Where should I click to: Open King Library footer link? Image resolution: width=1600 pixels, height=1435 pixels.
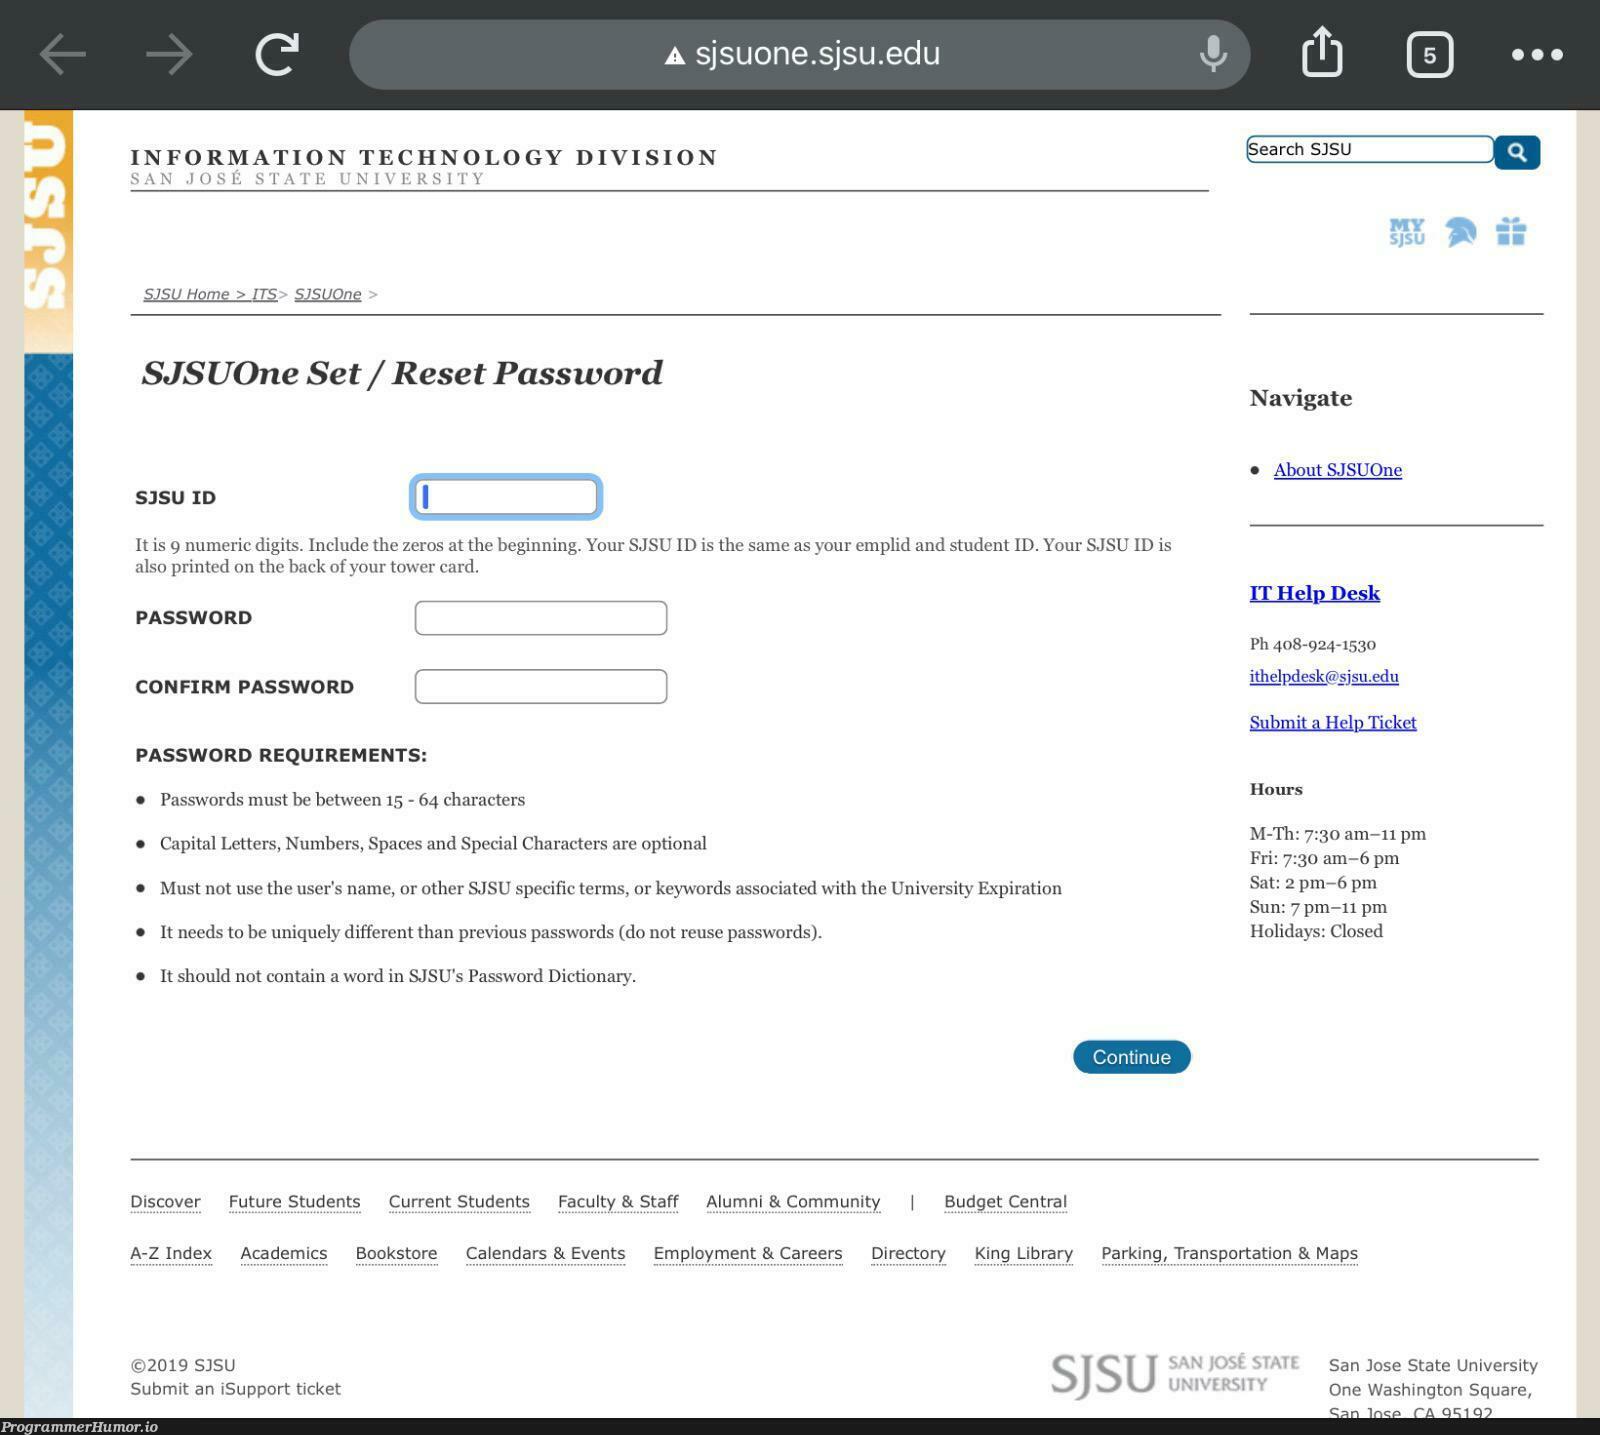(1023, 1253)
